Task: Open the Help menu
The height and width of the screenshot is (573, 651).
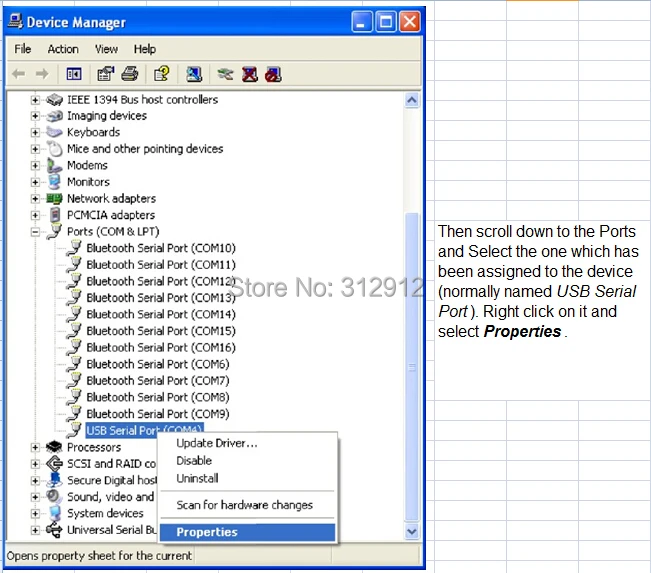Action: click(x=145, y=49)
